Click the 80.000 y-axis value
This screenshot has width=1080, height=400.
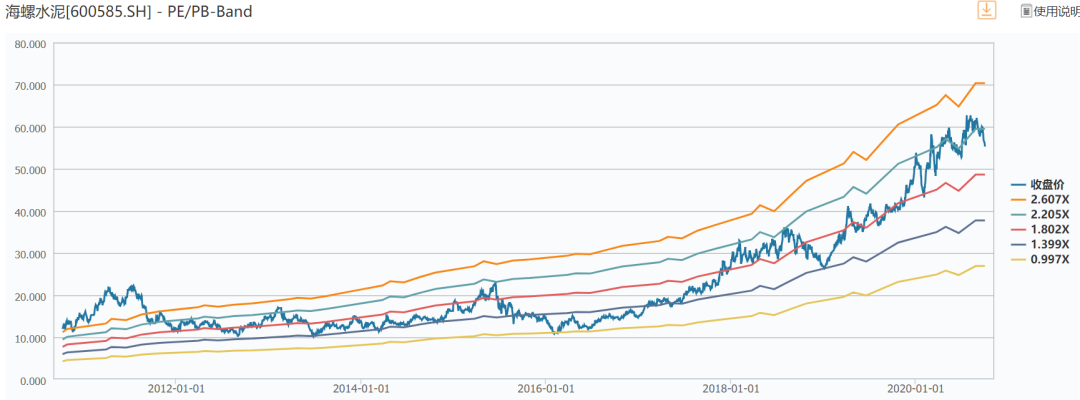30,43
